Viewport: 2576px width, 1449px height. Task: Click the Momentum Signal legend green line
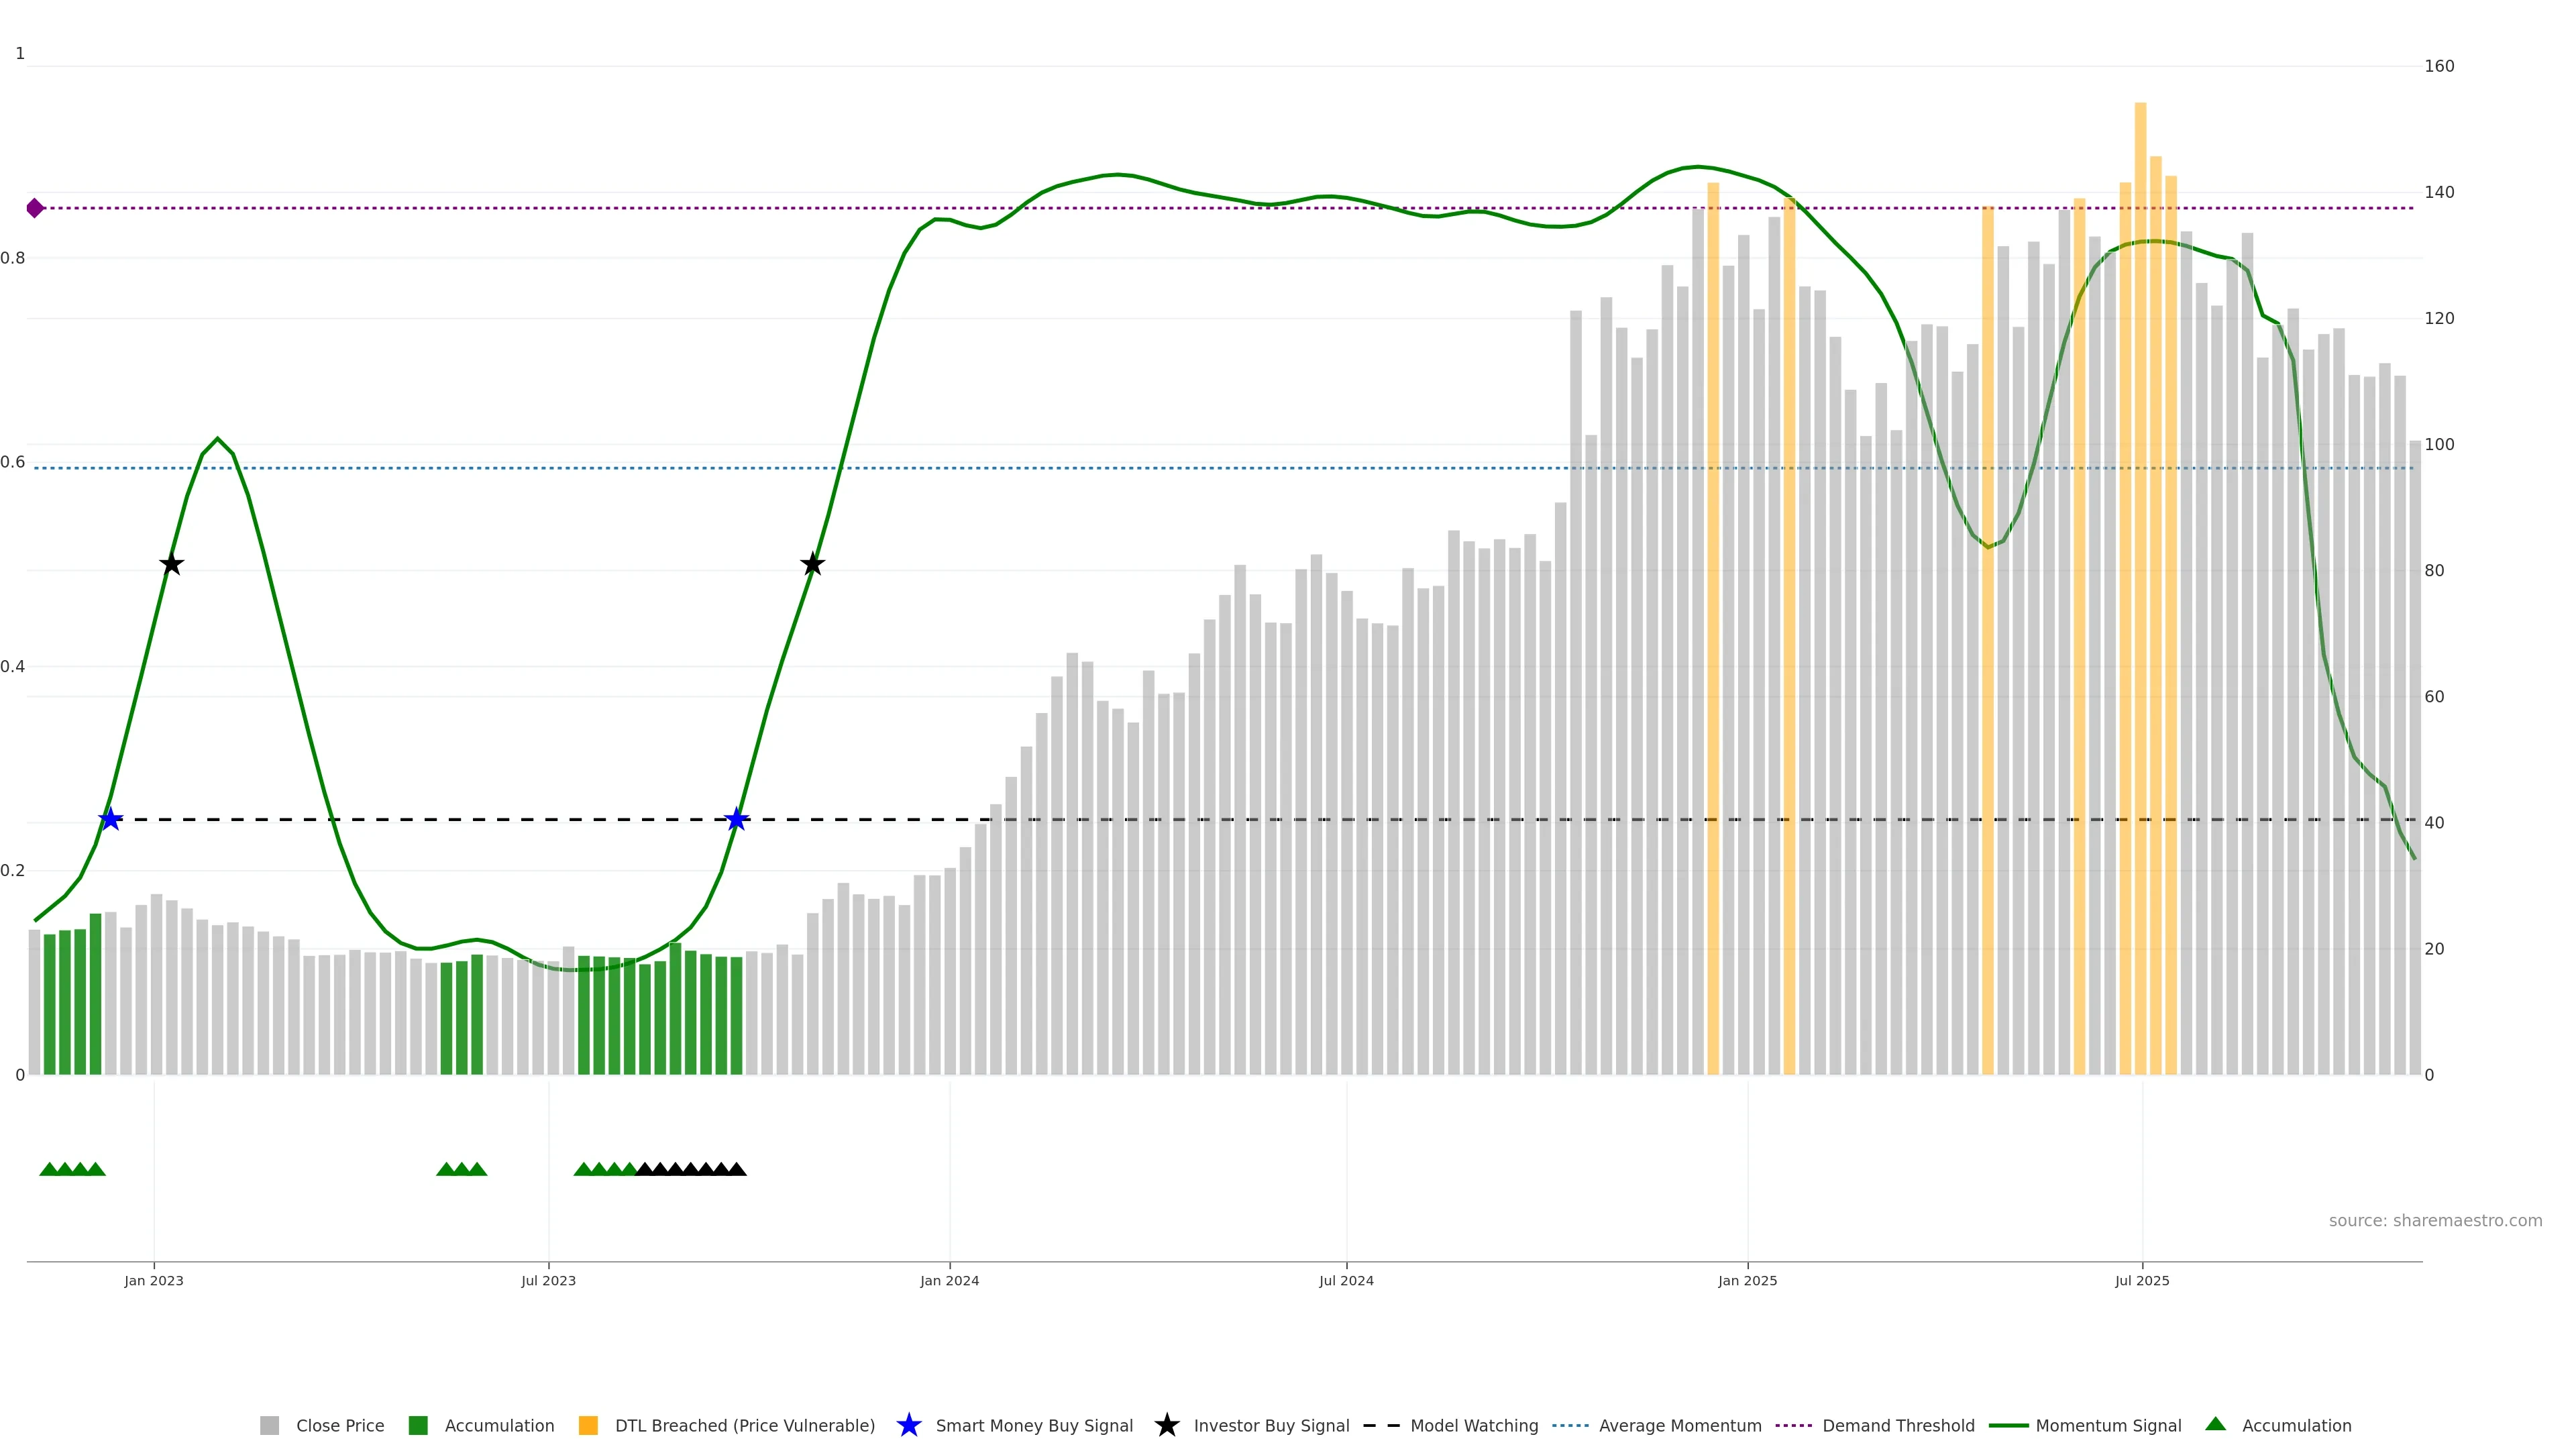pos(2008,1425)
